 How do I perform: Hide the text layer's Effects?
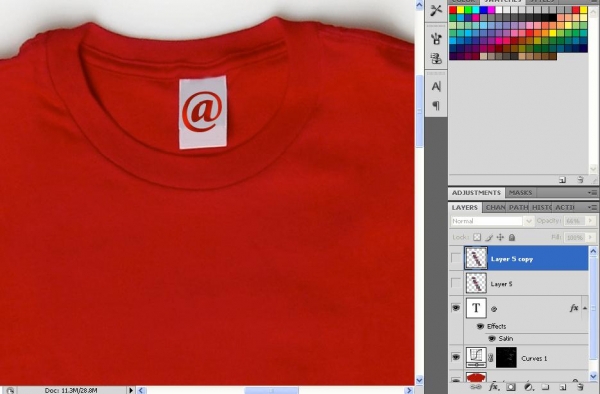(x=480, y=326)
